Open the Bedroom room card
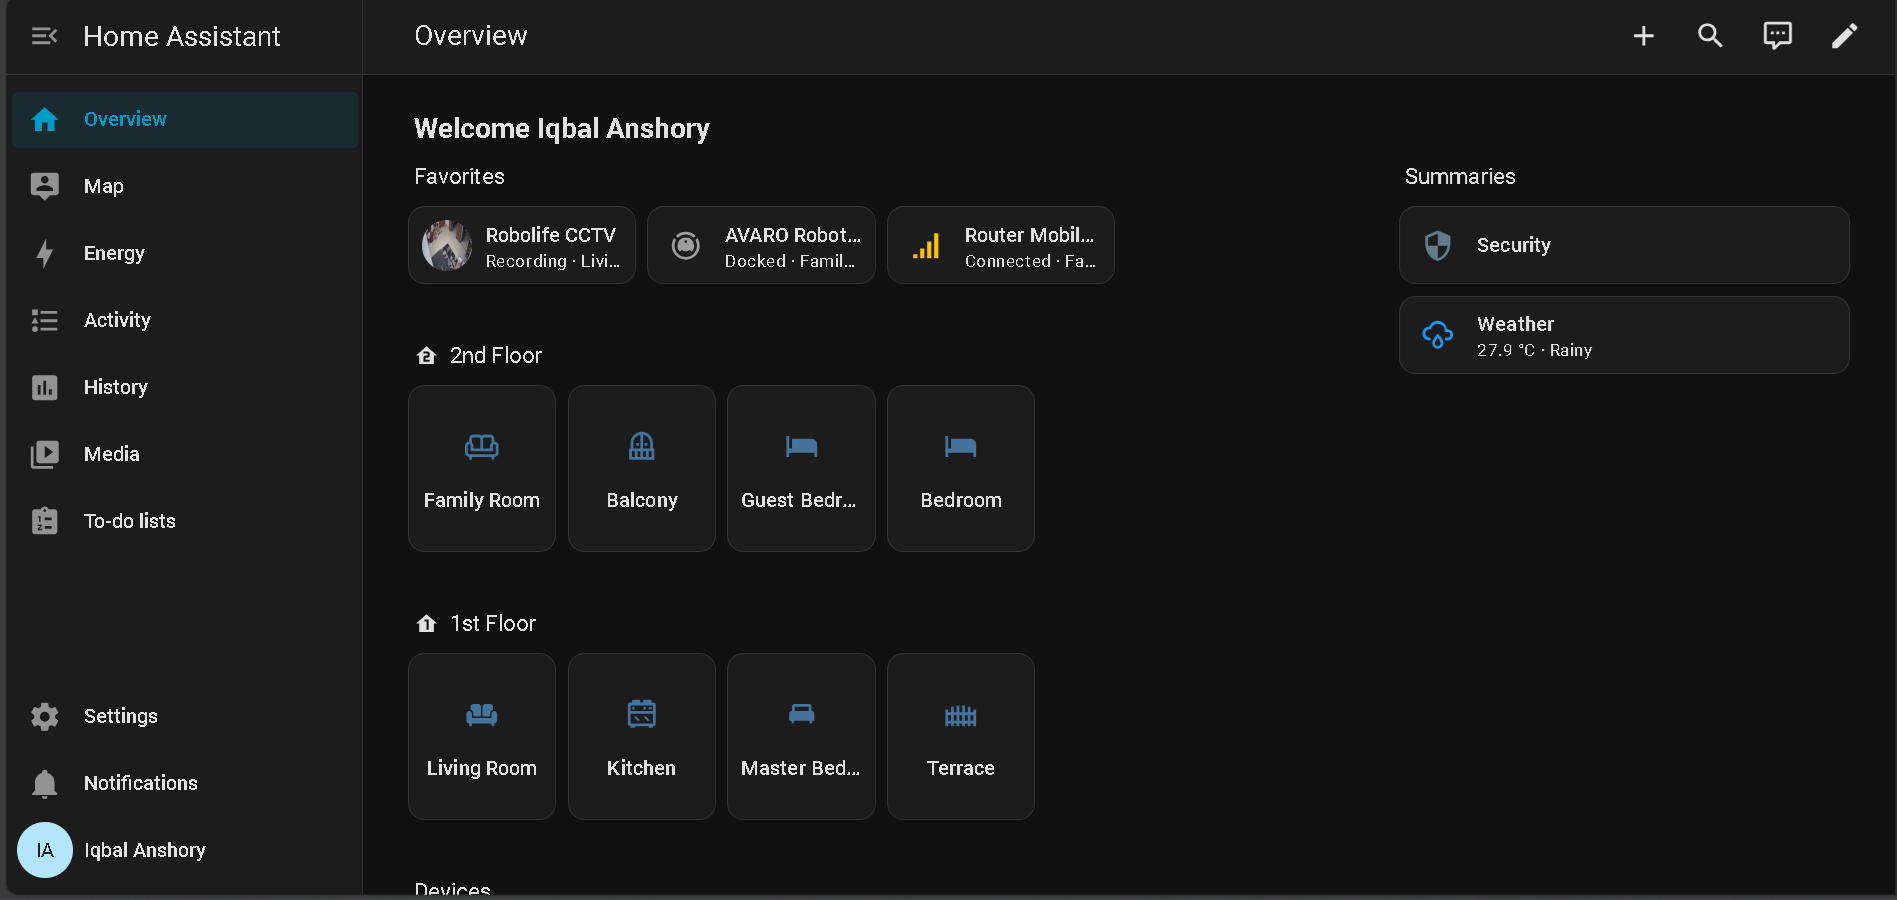 [959, 468]
